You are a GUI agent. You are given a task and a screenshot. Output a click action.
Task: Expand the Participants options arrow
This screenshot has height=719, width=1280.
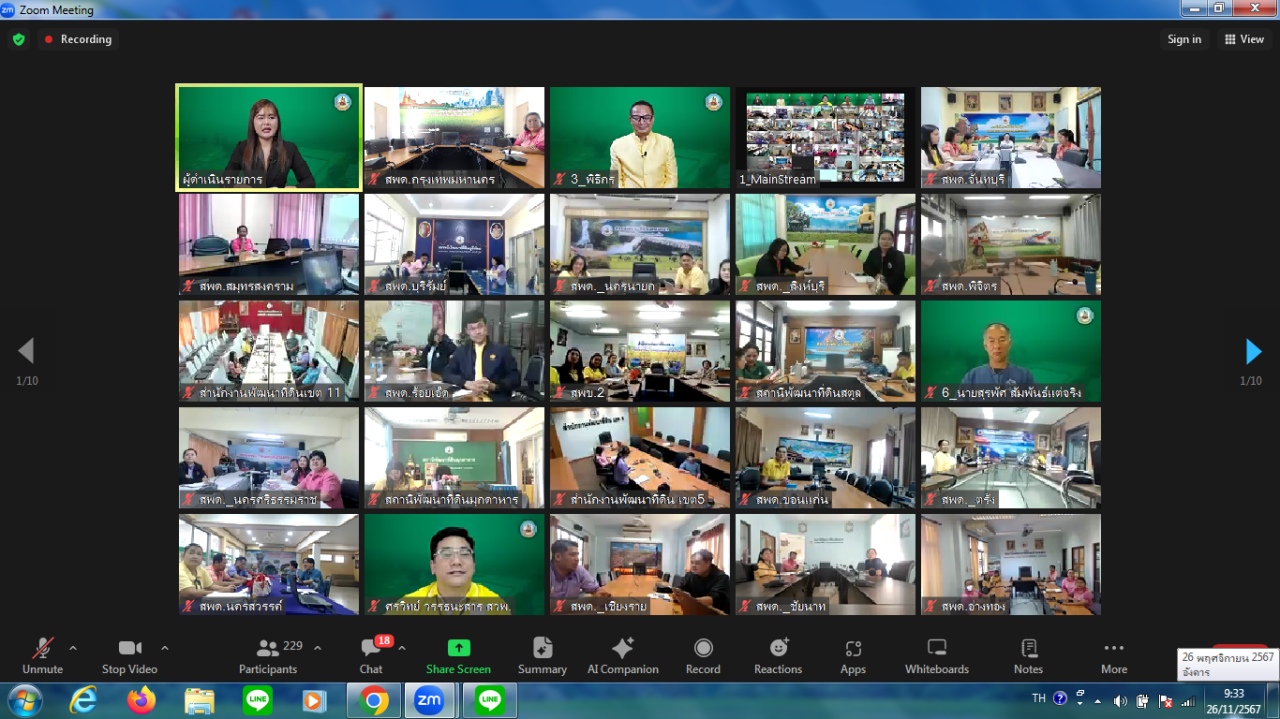click(318, 648)
